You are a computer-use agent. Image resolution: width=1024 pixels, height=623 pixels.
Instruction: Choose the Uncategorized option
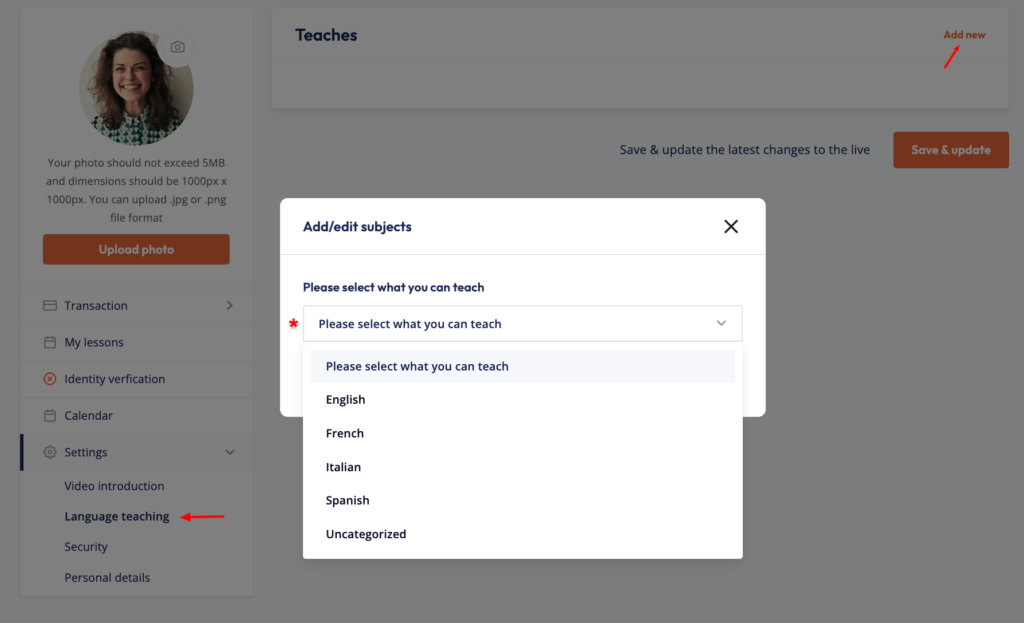pyautogui.click(x=366, y=534)
